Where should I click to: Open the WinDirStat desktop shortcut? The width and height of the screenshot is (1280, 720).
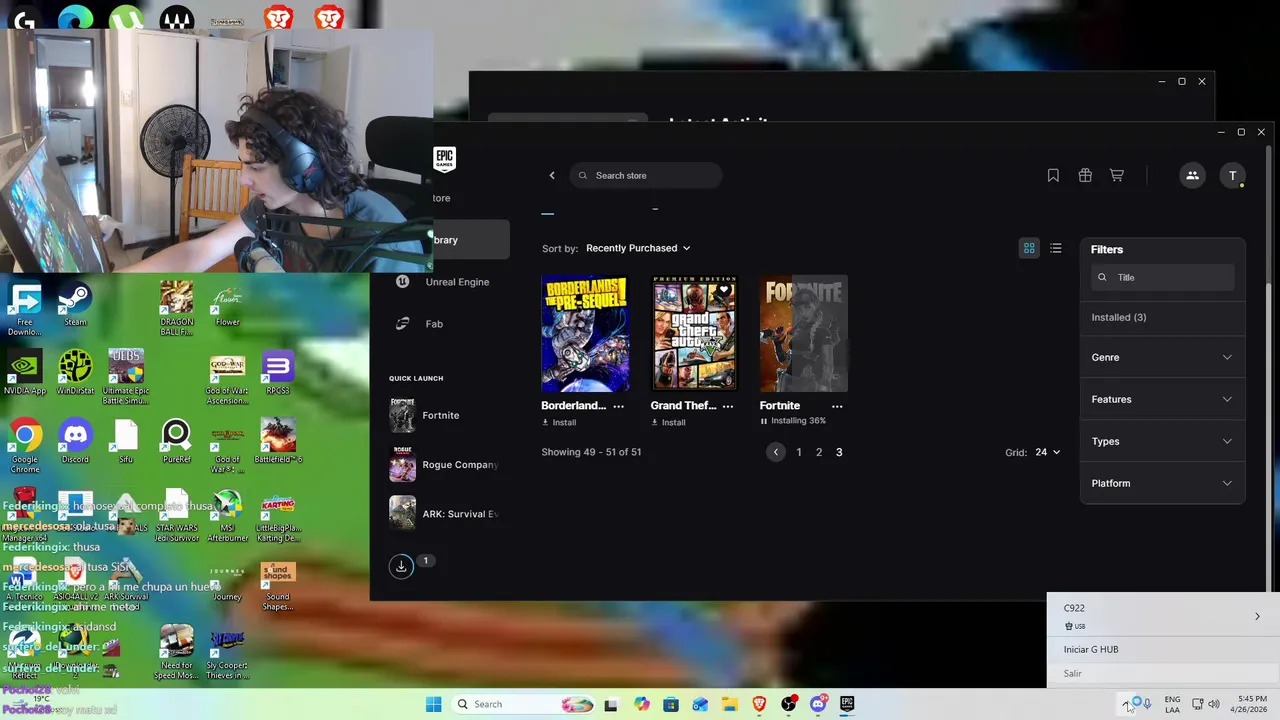coord(75,373)
